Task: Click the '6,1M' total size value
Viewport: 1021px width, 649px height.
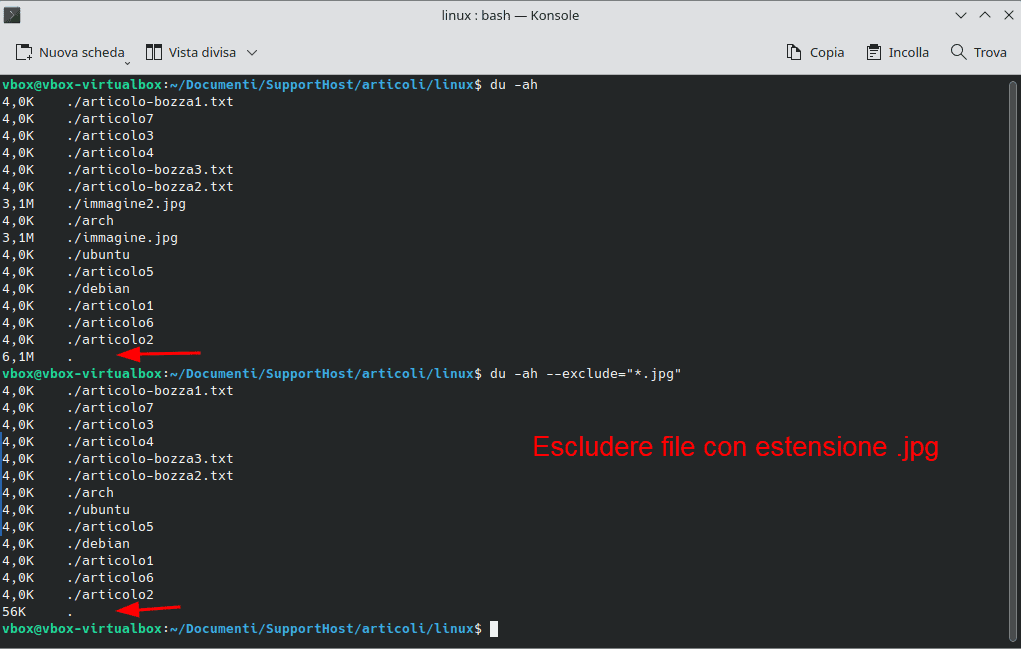Action: point(18,357)
